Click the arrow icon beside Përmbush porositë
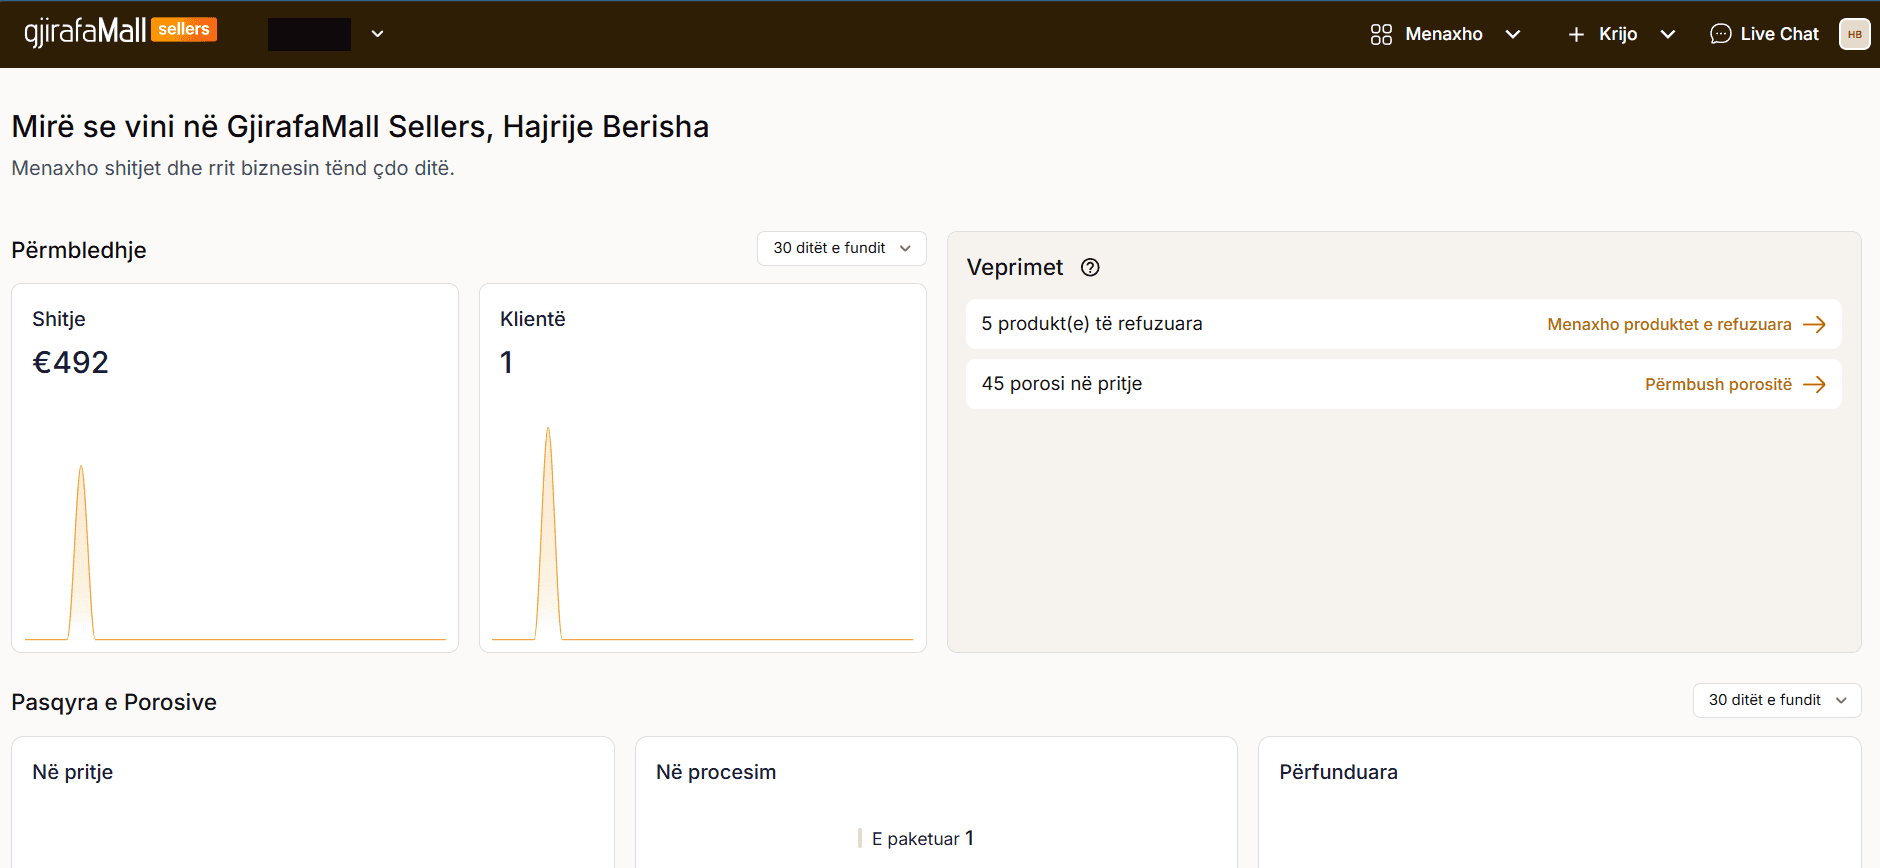This screenshot has width=1880, height=868. (x=1814, y=384)
